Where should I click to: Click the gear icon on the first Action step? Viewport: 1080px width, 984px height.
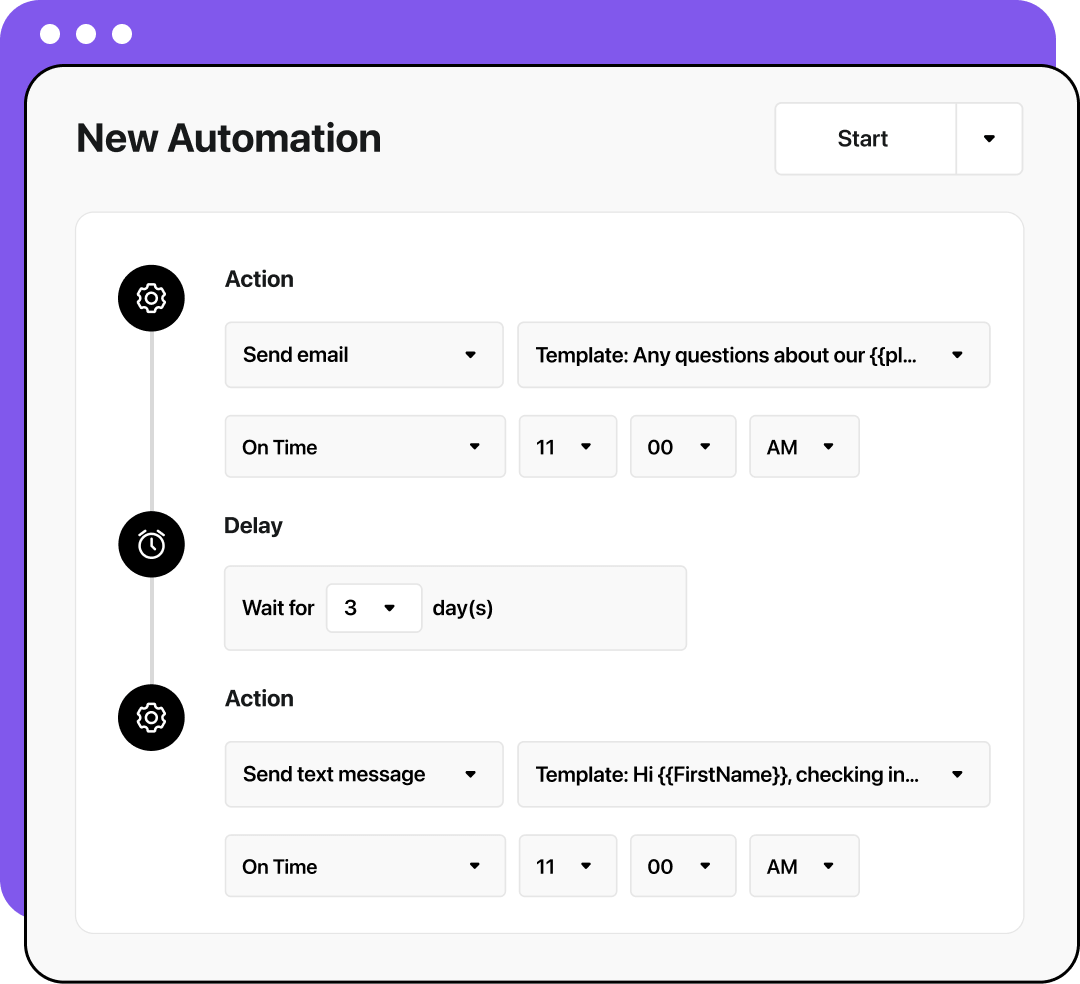(x=151, y=297)
